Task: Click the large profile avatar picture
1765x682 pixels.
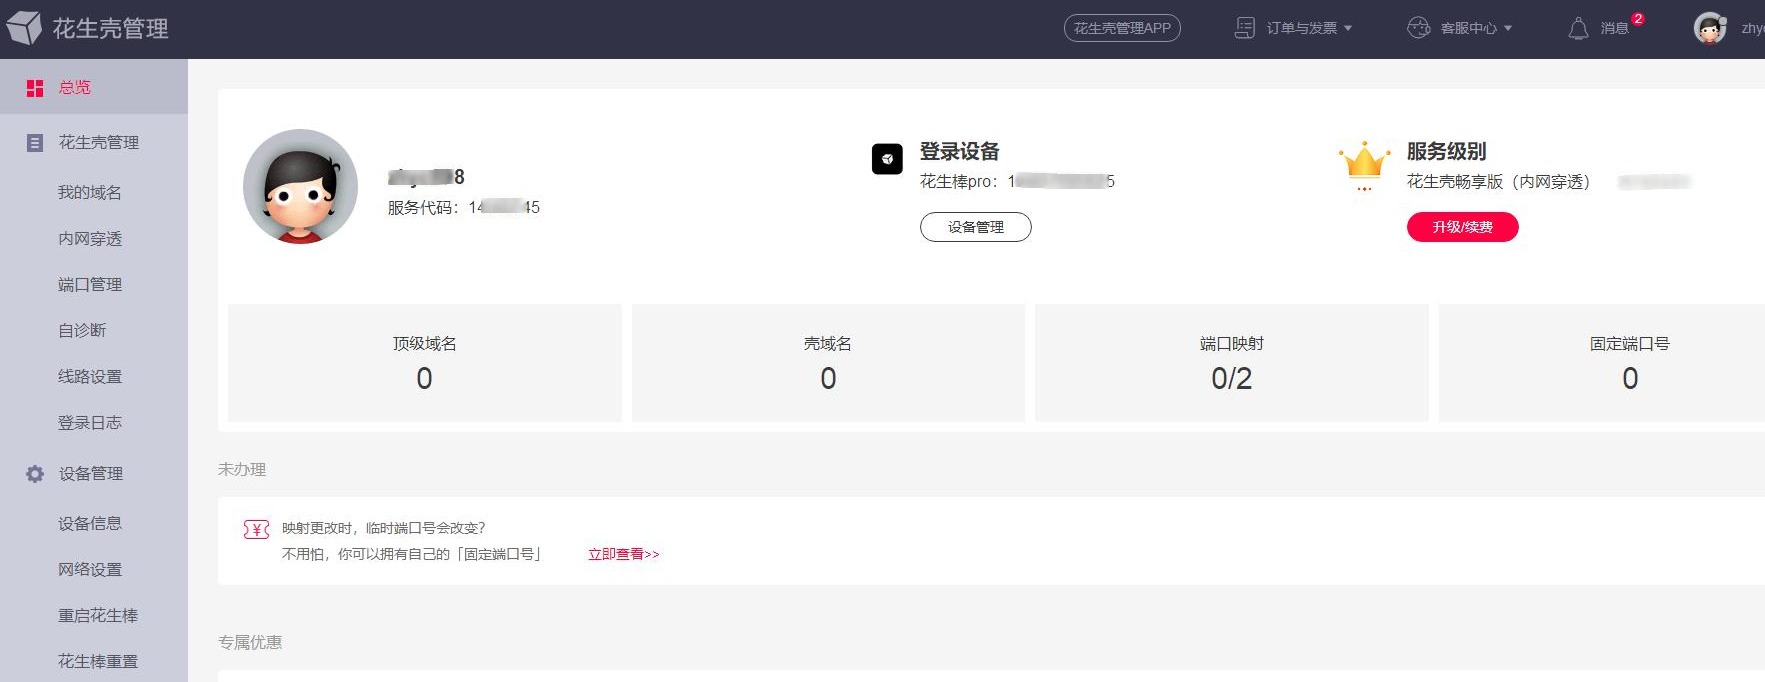Action: click(301, 186)
